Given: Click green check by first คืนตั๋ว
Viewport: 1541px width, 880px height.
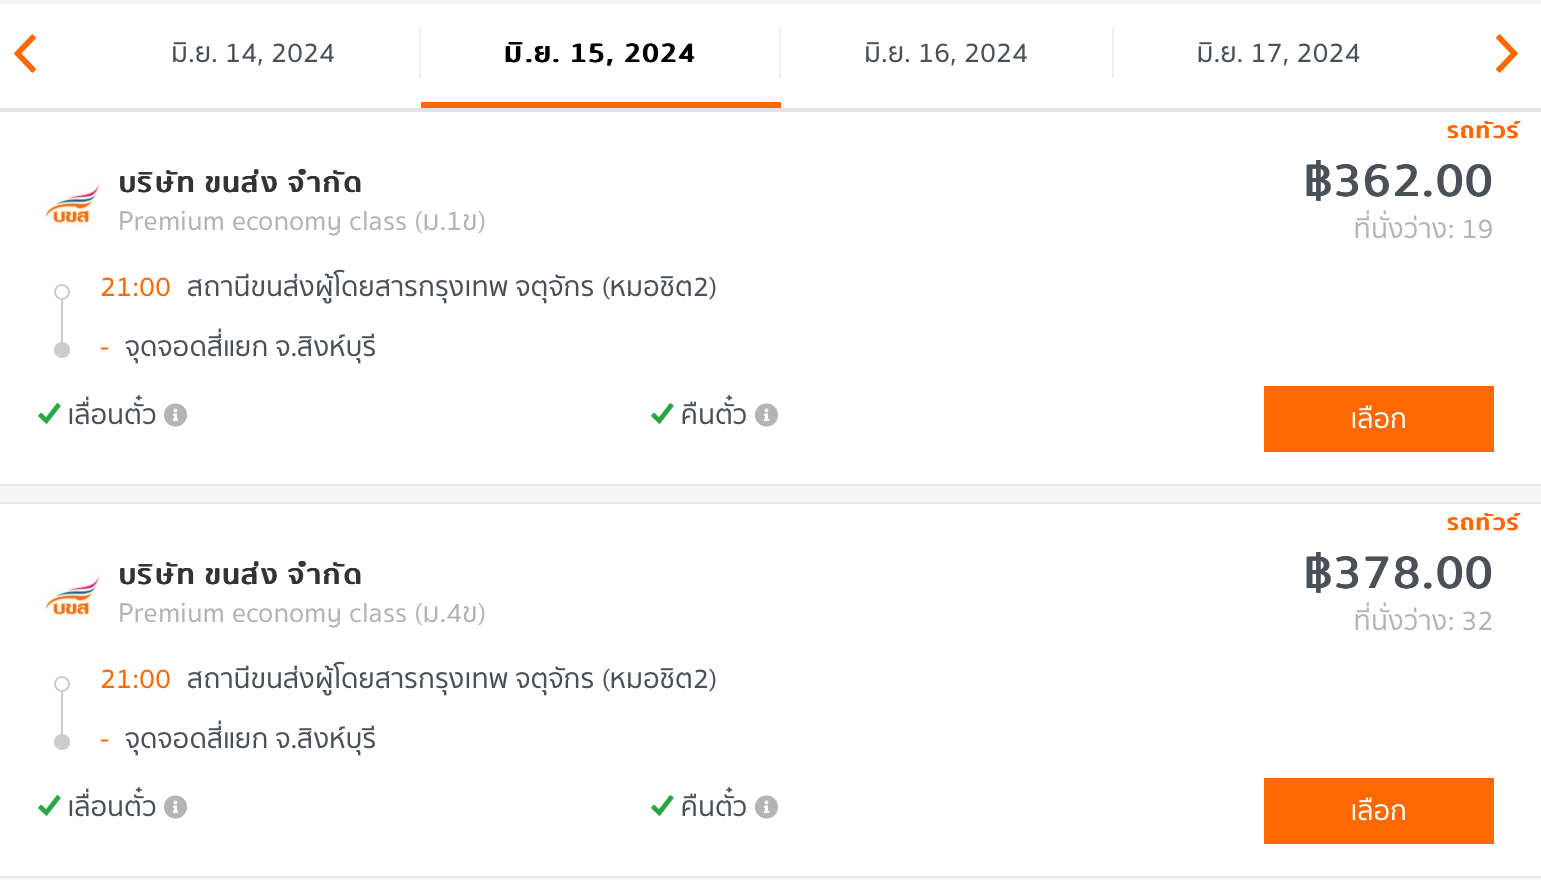Looking at the screenshot, I should (662, 414).
